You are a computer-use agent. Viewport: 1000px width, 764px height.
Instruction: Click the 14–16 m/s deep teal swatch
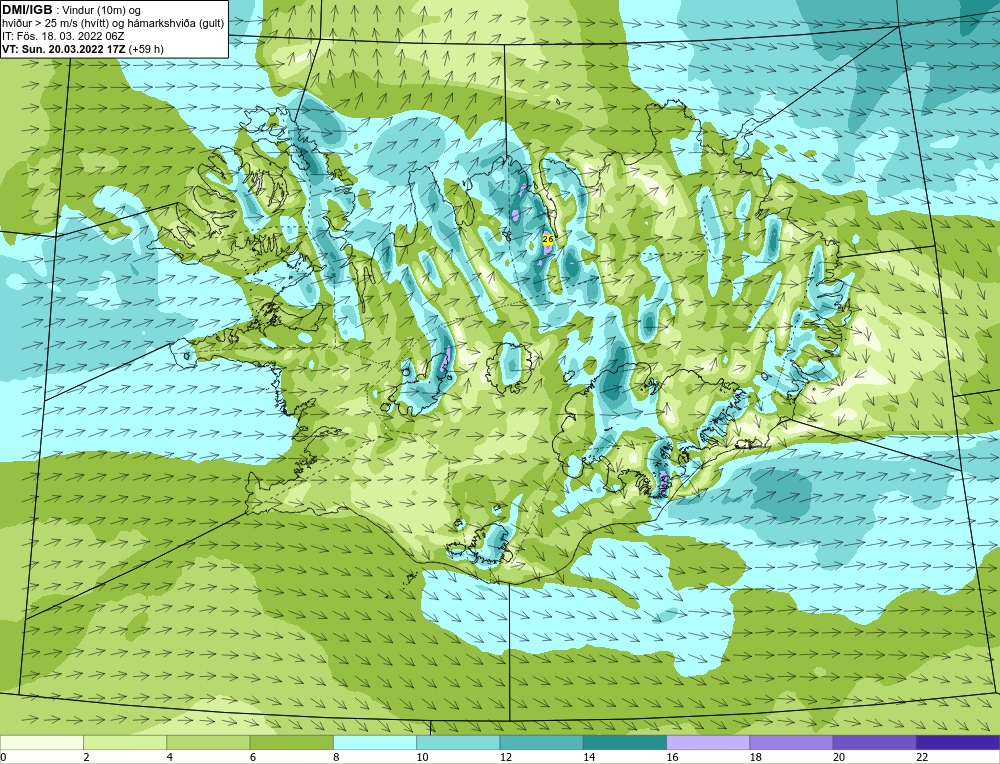pos(625,742)
